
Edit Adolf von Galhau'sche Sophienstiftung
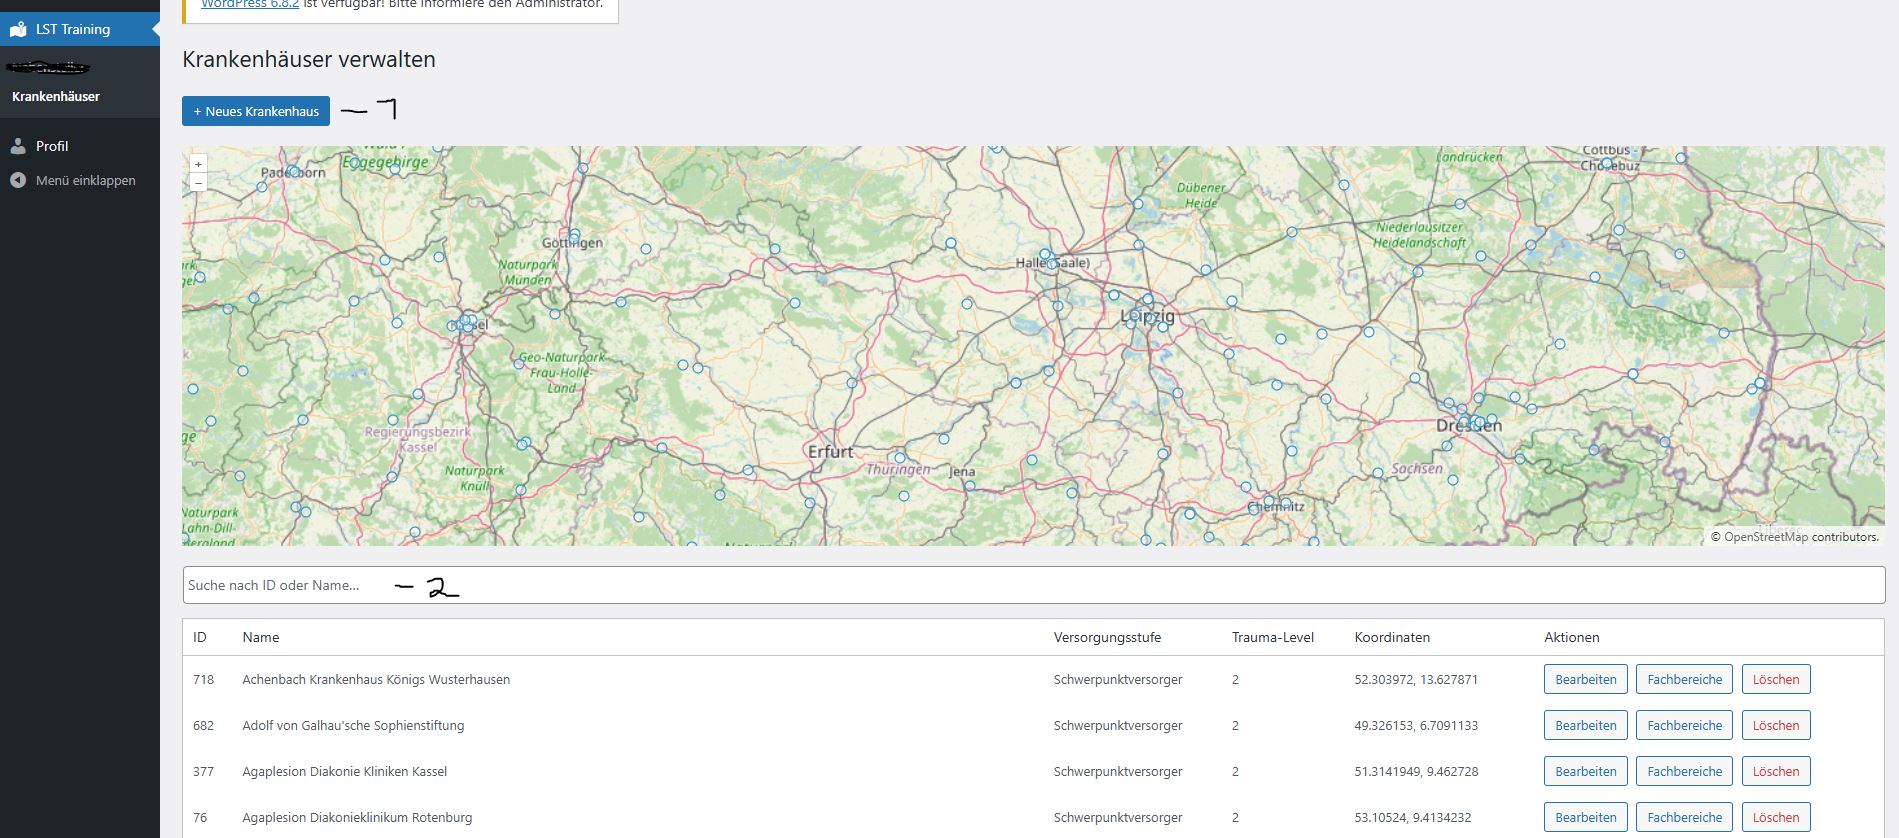coord(1586,725)
